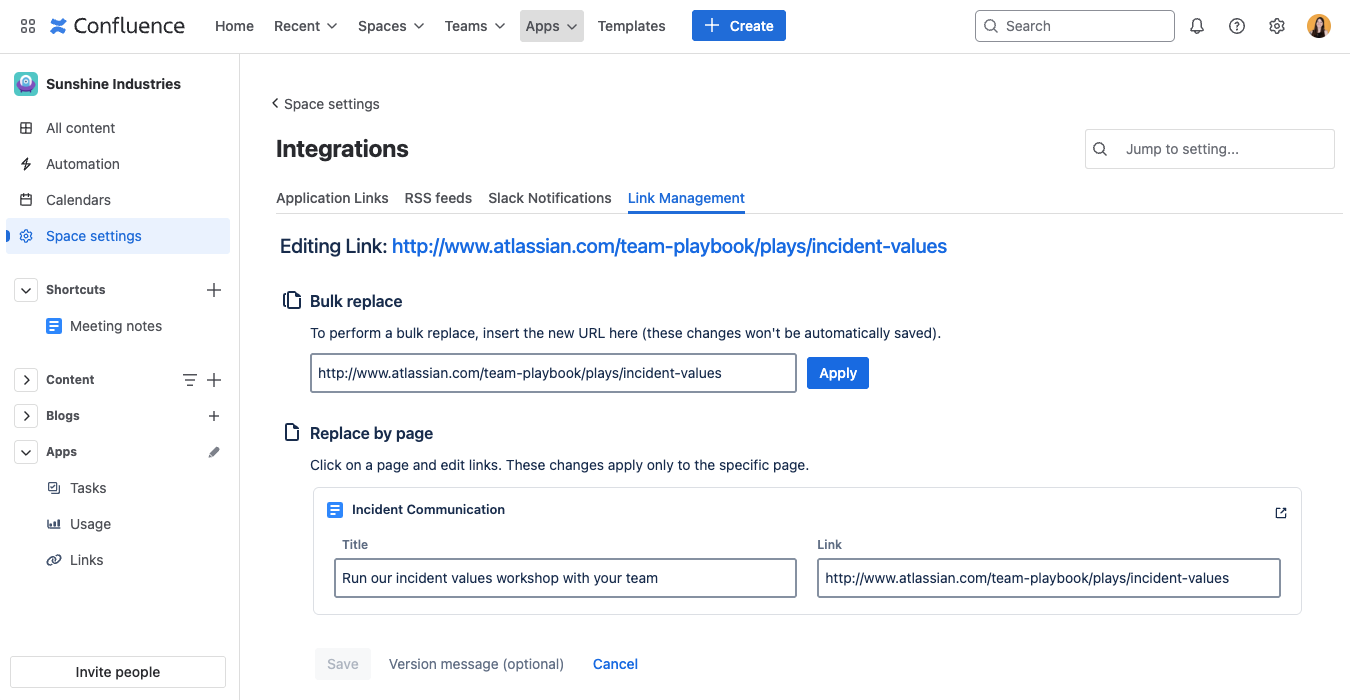Click the edit pencil next to Apps
1350x700 pixels.
(213, 451)
